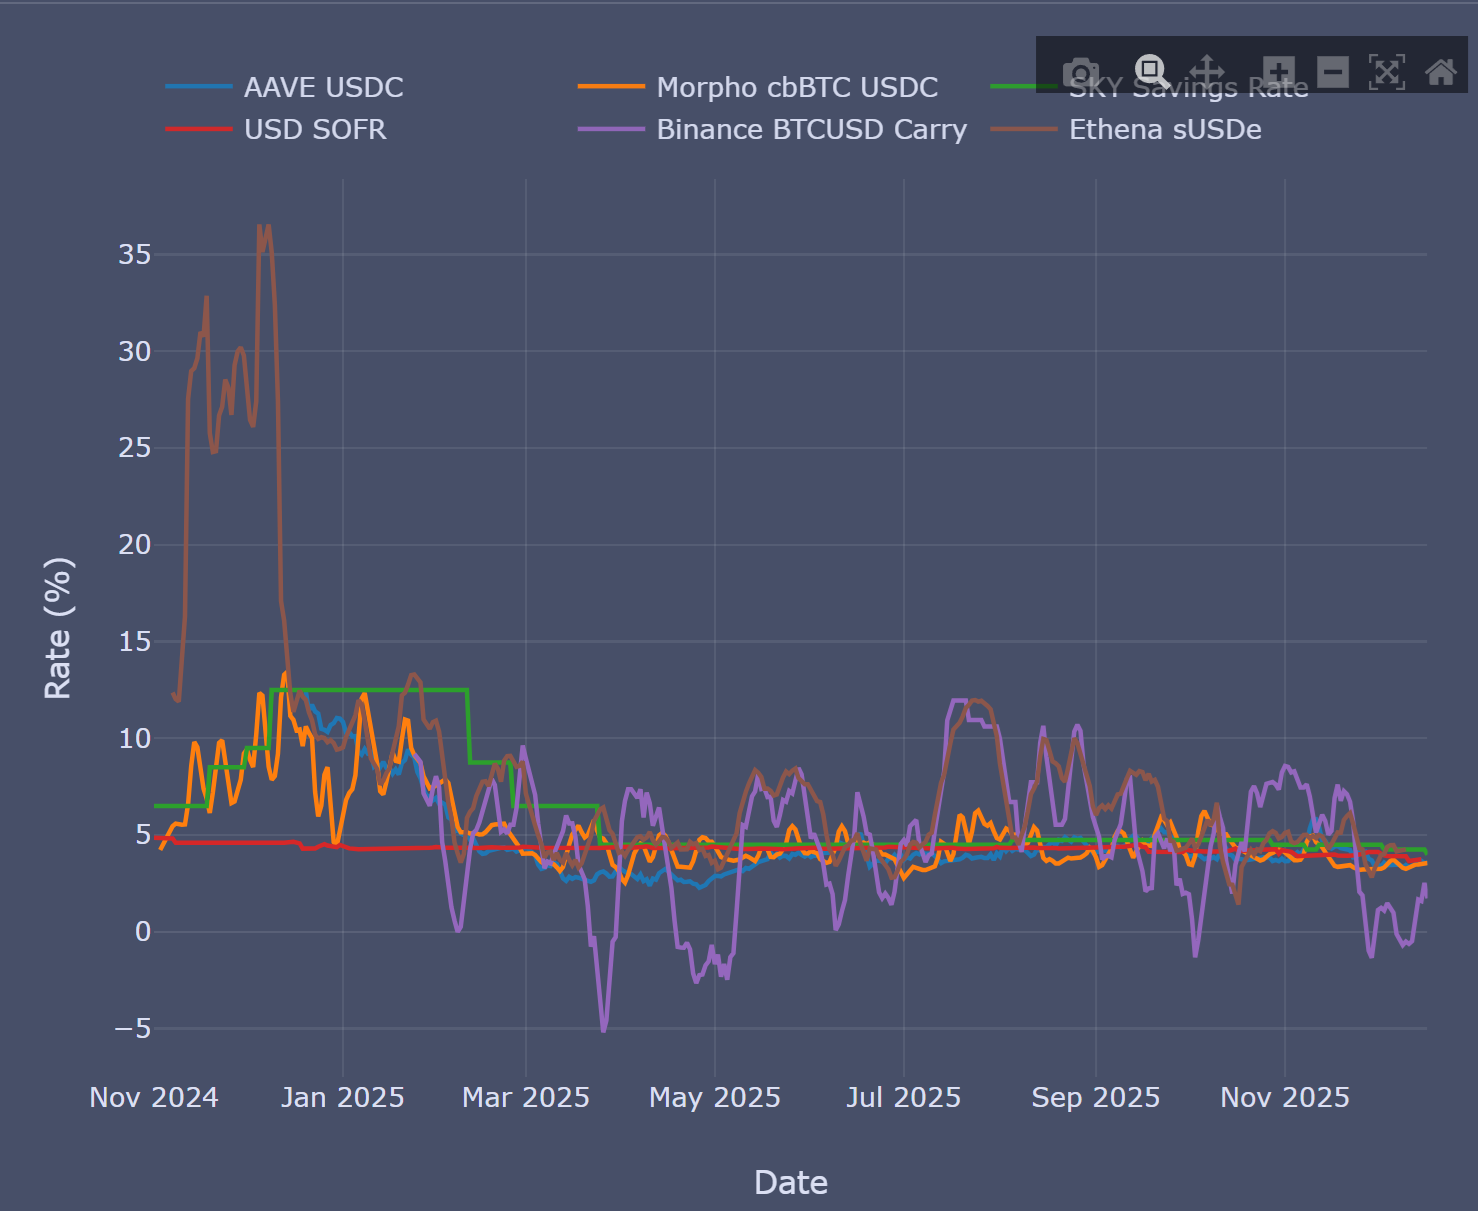Select the Zoom magnifier tool in modebar

point(1151,72)
